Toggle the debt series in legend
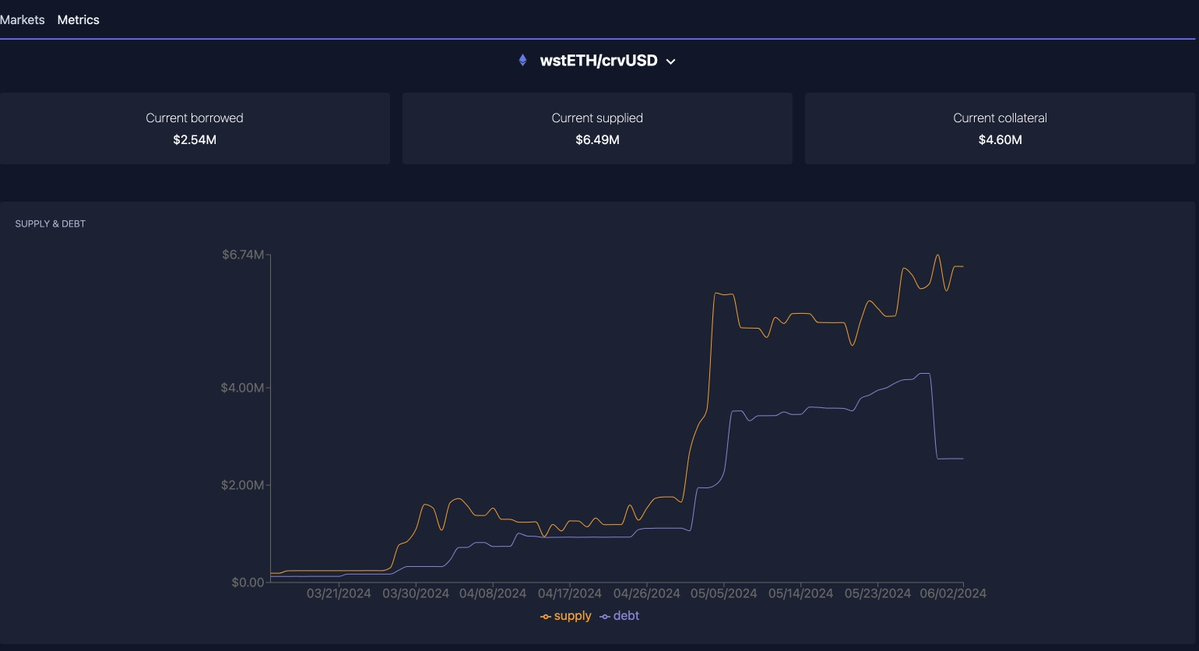This screenshot has width=1199, height=651. (x=619, y=616)
